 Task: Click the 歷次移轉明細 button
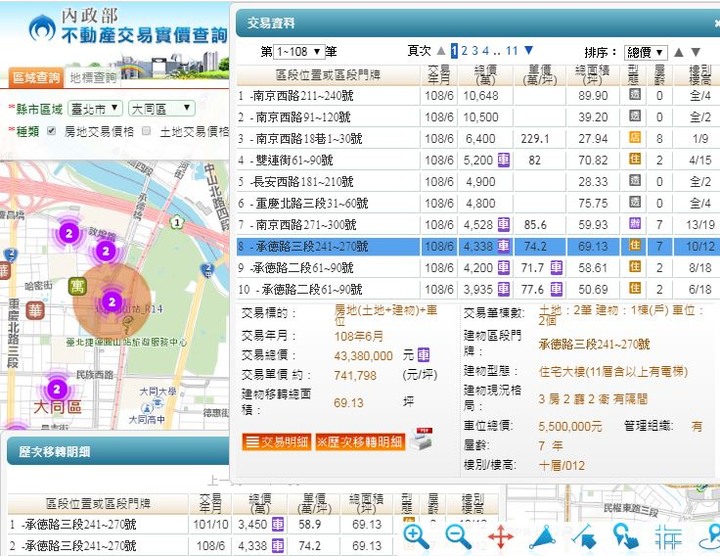tap(360, 442)
